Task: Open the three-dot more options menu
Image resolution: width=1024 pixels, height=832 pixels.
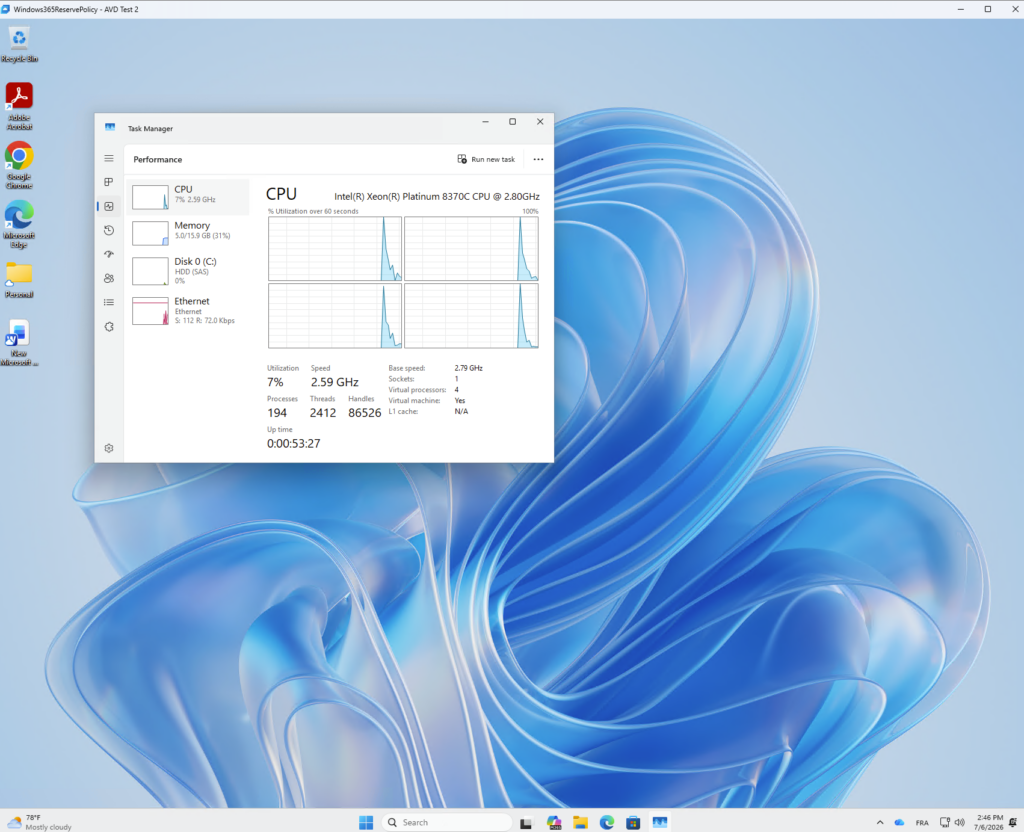Action: click(538, 159)
